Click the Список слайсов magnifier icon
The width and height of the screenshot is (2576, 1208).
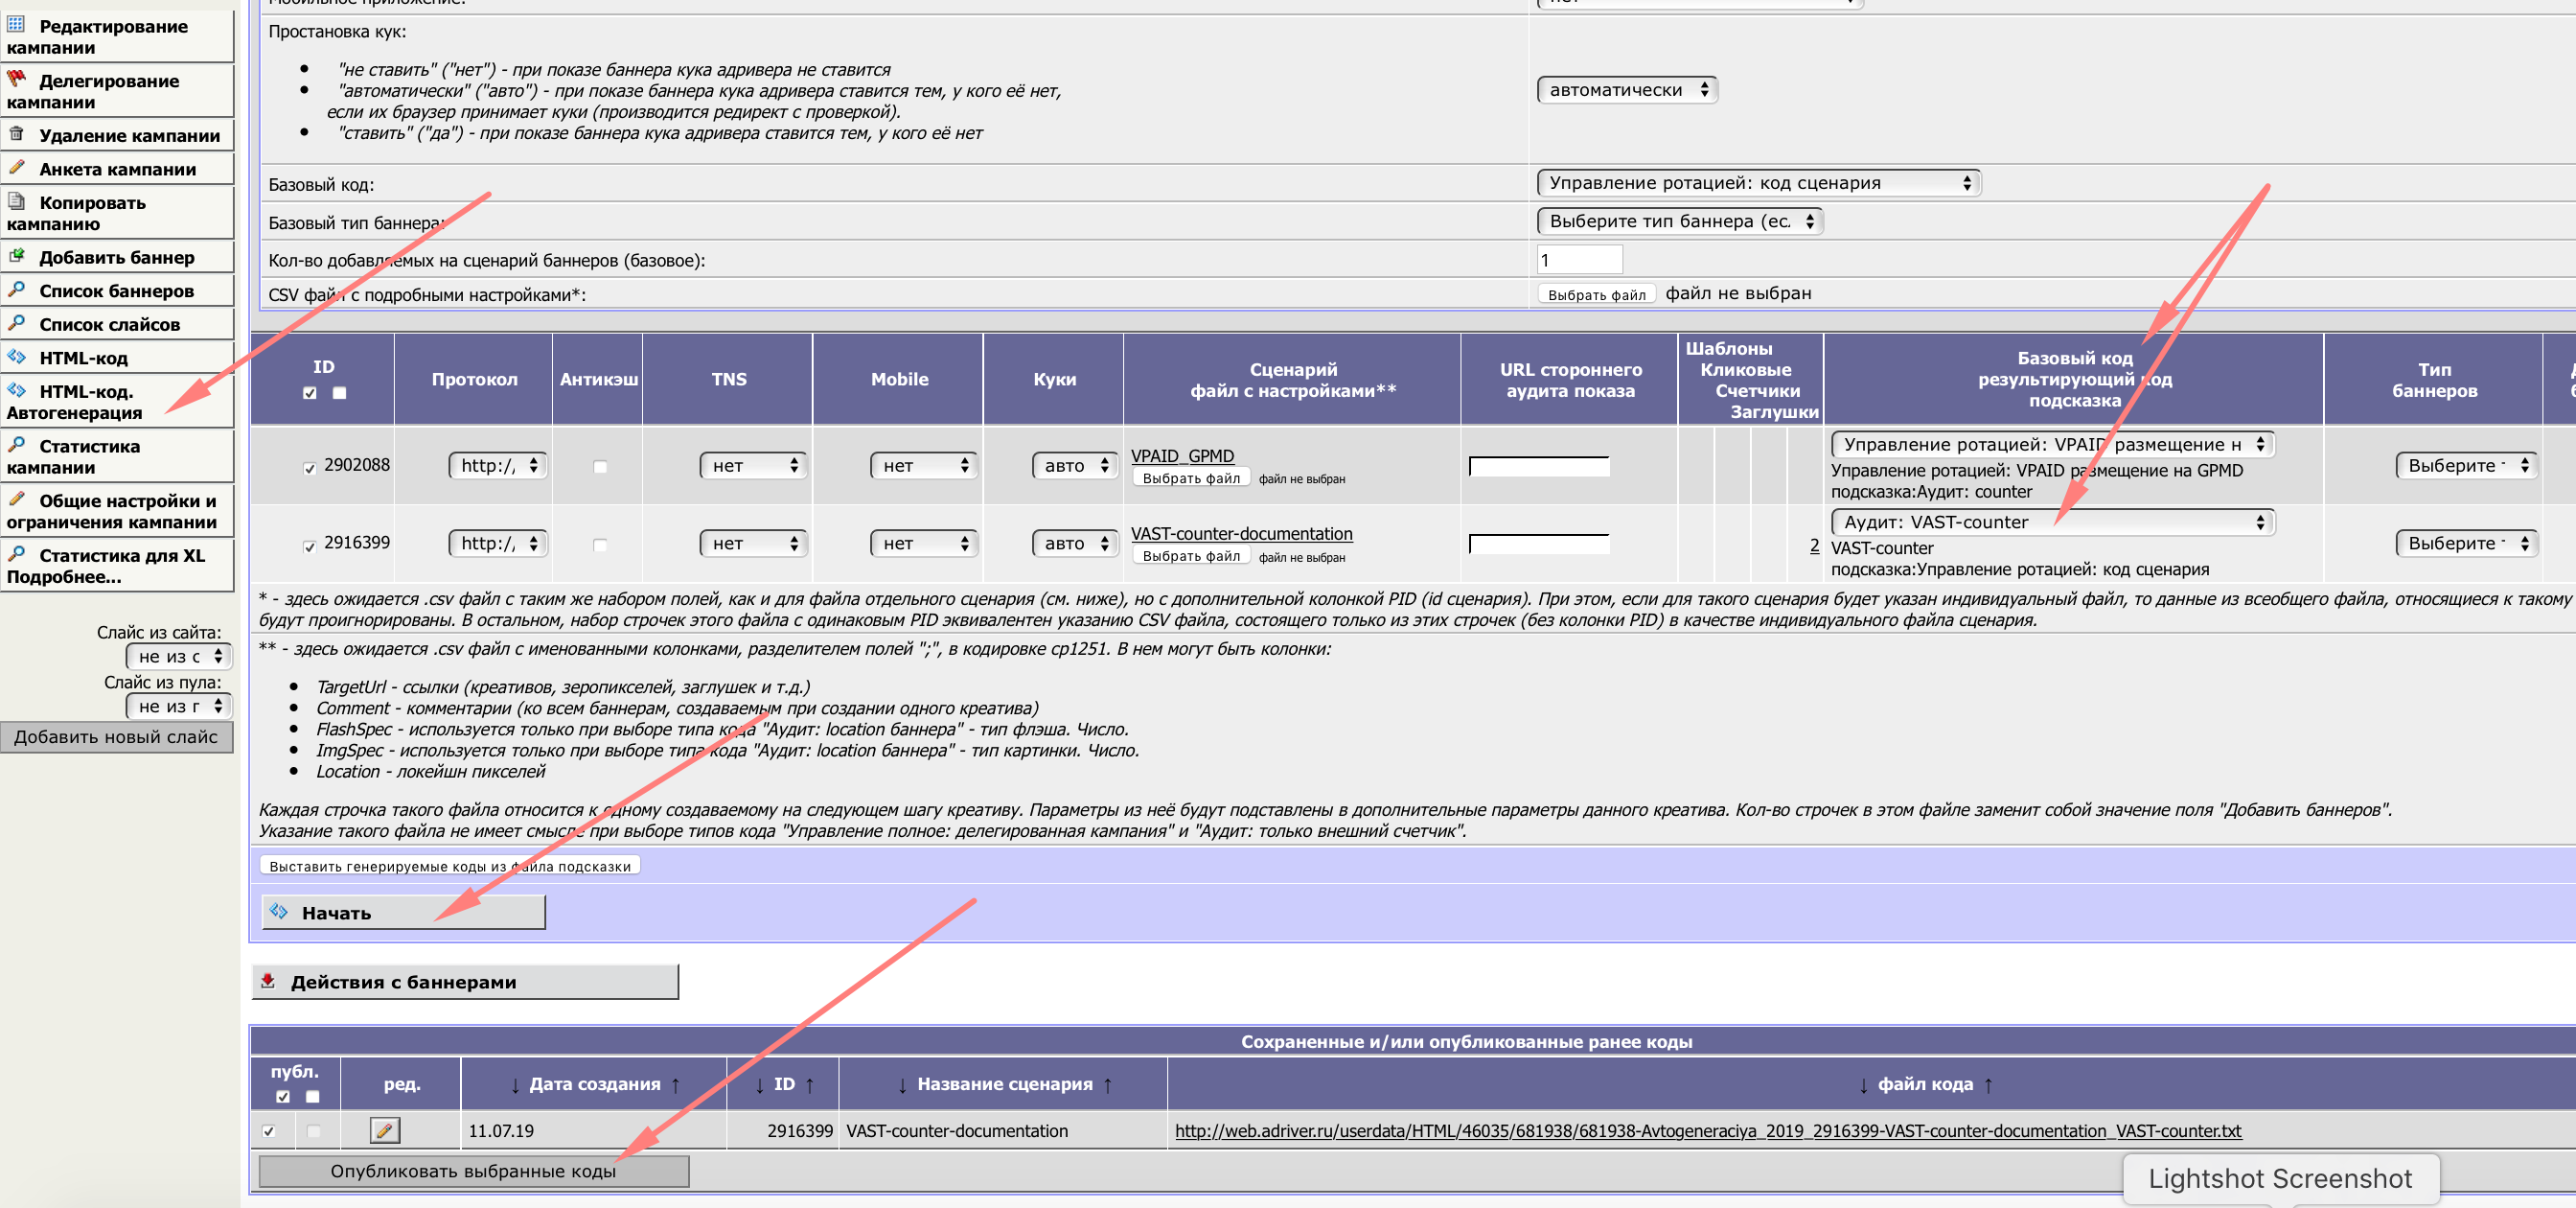pos(16,322)
